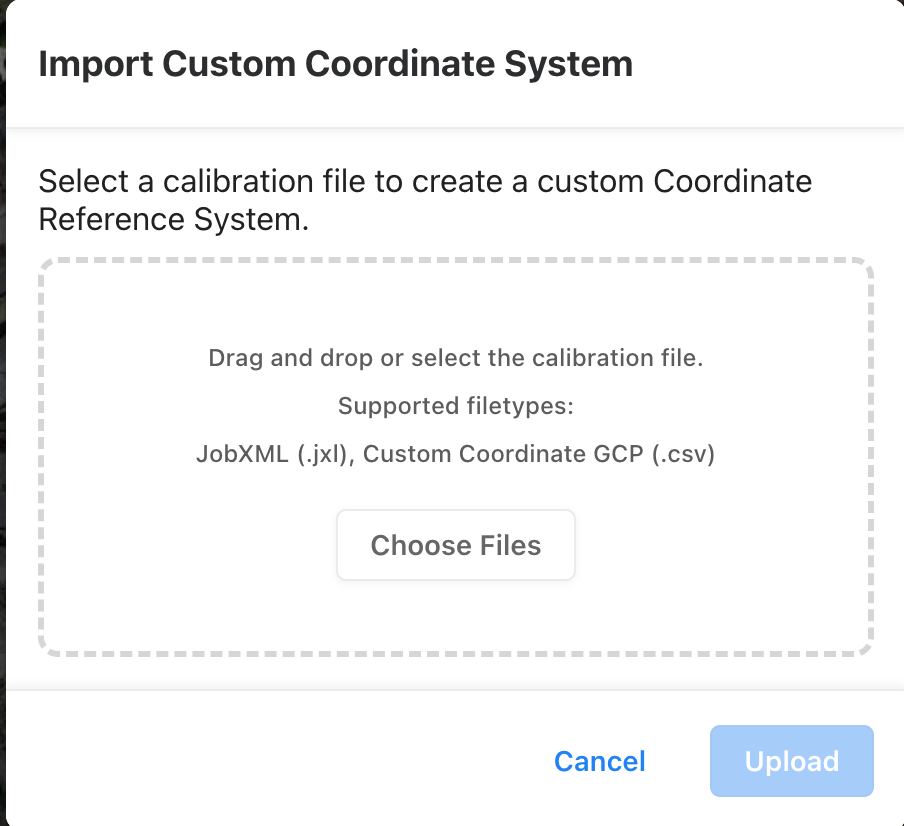Cancel the coordinate system import
This screenshot has width=904, height=826.
(600, 762)
